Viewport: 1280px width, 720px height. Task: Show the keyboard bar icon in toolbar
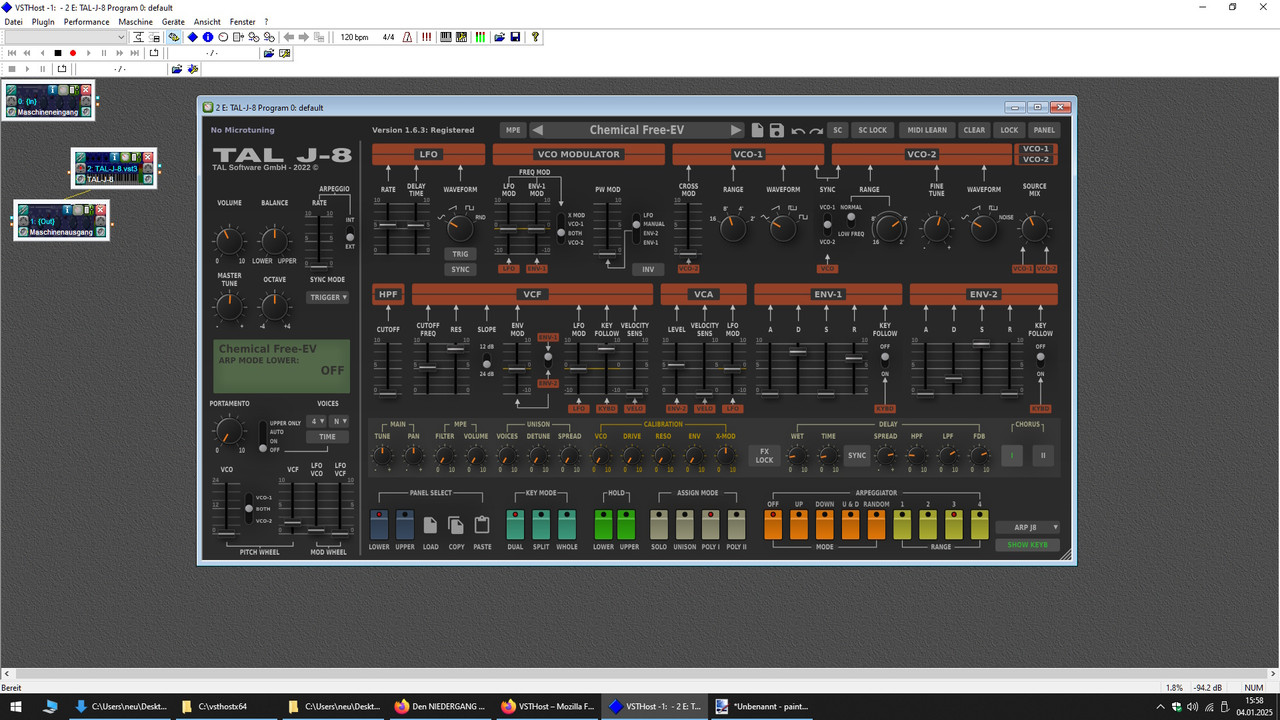click(445, 37)
